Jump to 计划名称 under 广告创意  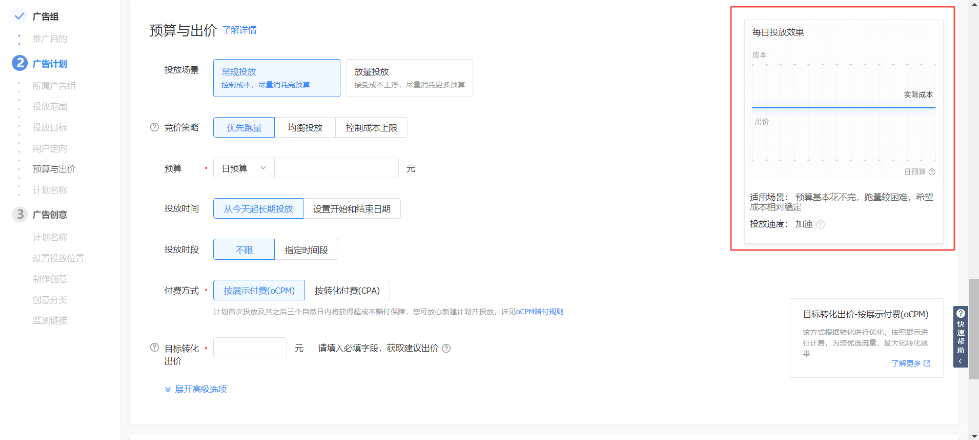tap(50, 237)
